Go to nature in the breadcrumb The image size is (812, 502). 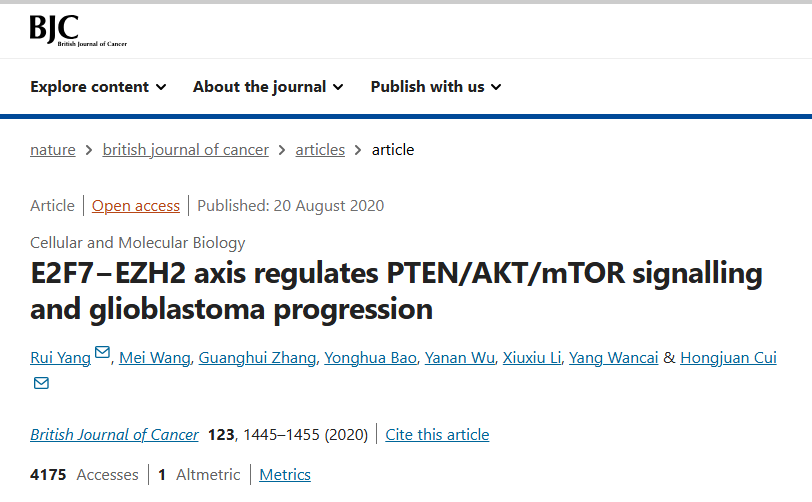tap(53, 150)
